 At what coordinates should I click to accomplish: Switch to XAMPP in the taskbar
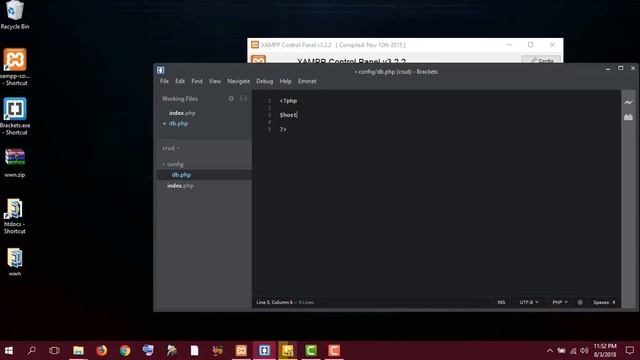[x=241, y=351]
